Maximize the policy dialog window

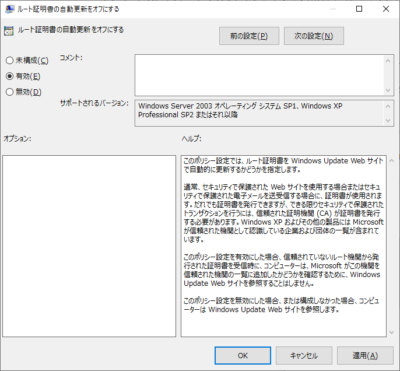pos(359,9)
